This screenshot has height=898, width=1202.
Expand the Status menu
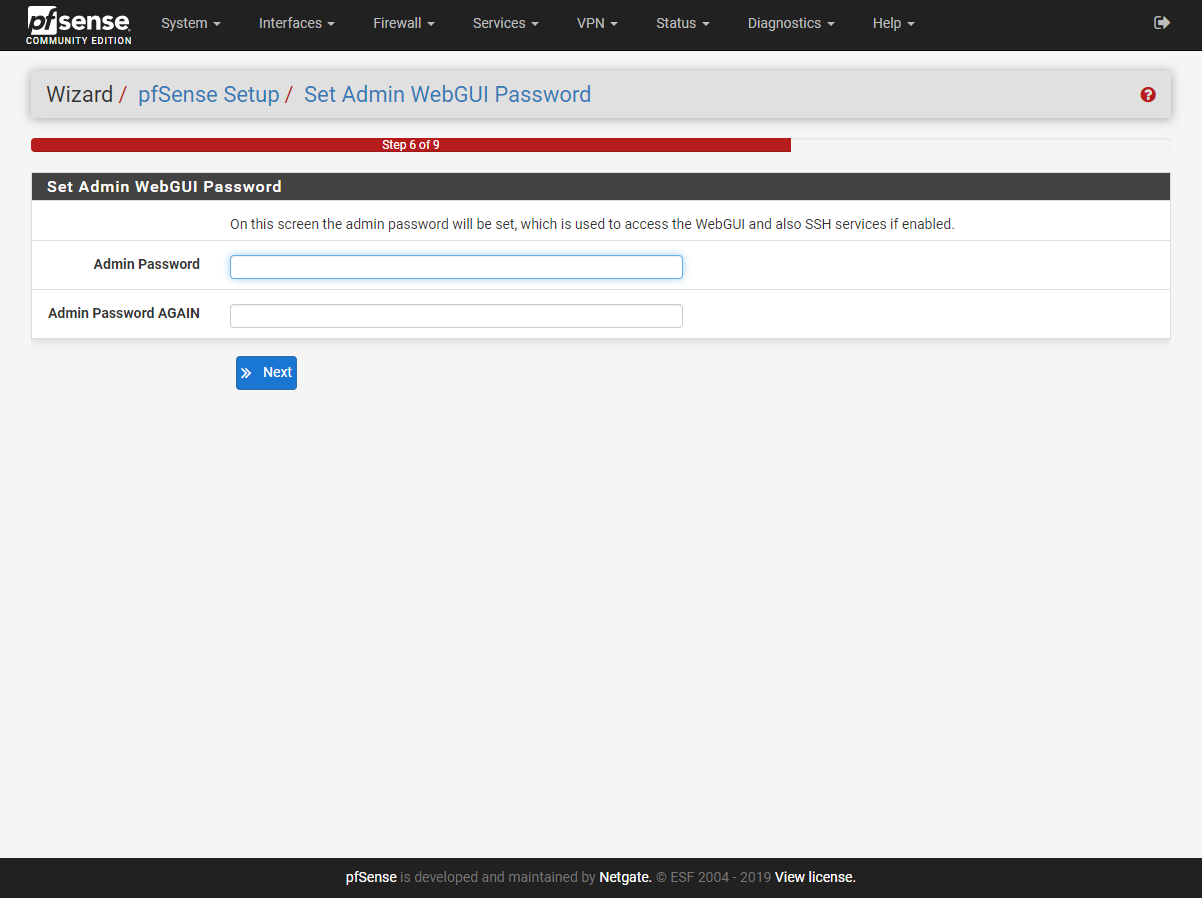coord(683,23)
